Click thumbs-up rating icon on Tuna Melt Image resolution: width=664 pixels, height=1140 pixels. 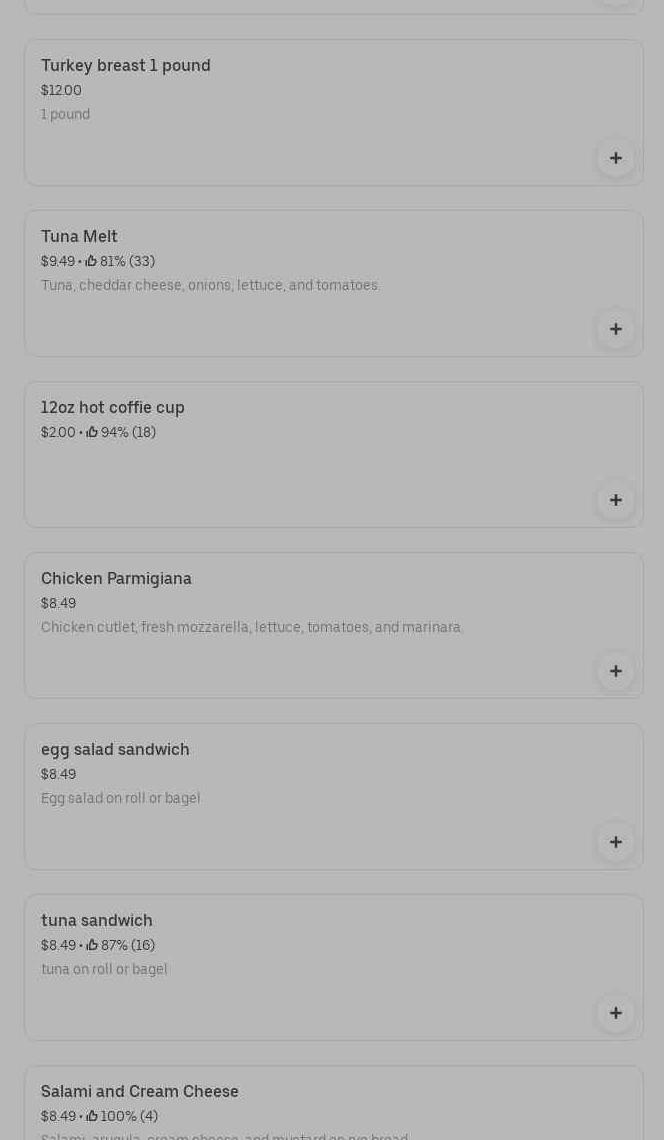tap(91, 261)
